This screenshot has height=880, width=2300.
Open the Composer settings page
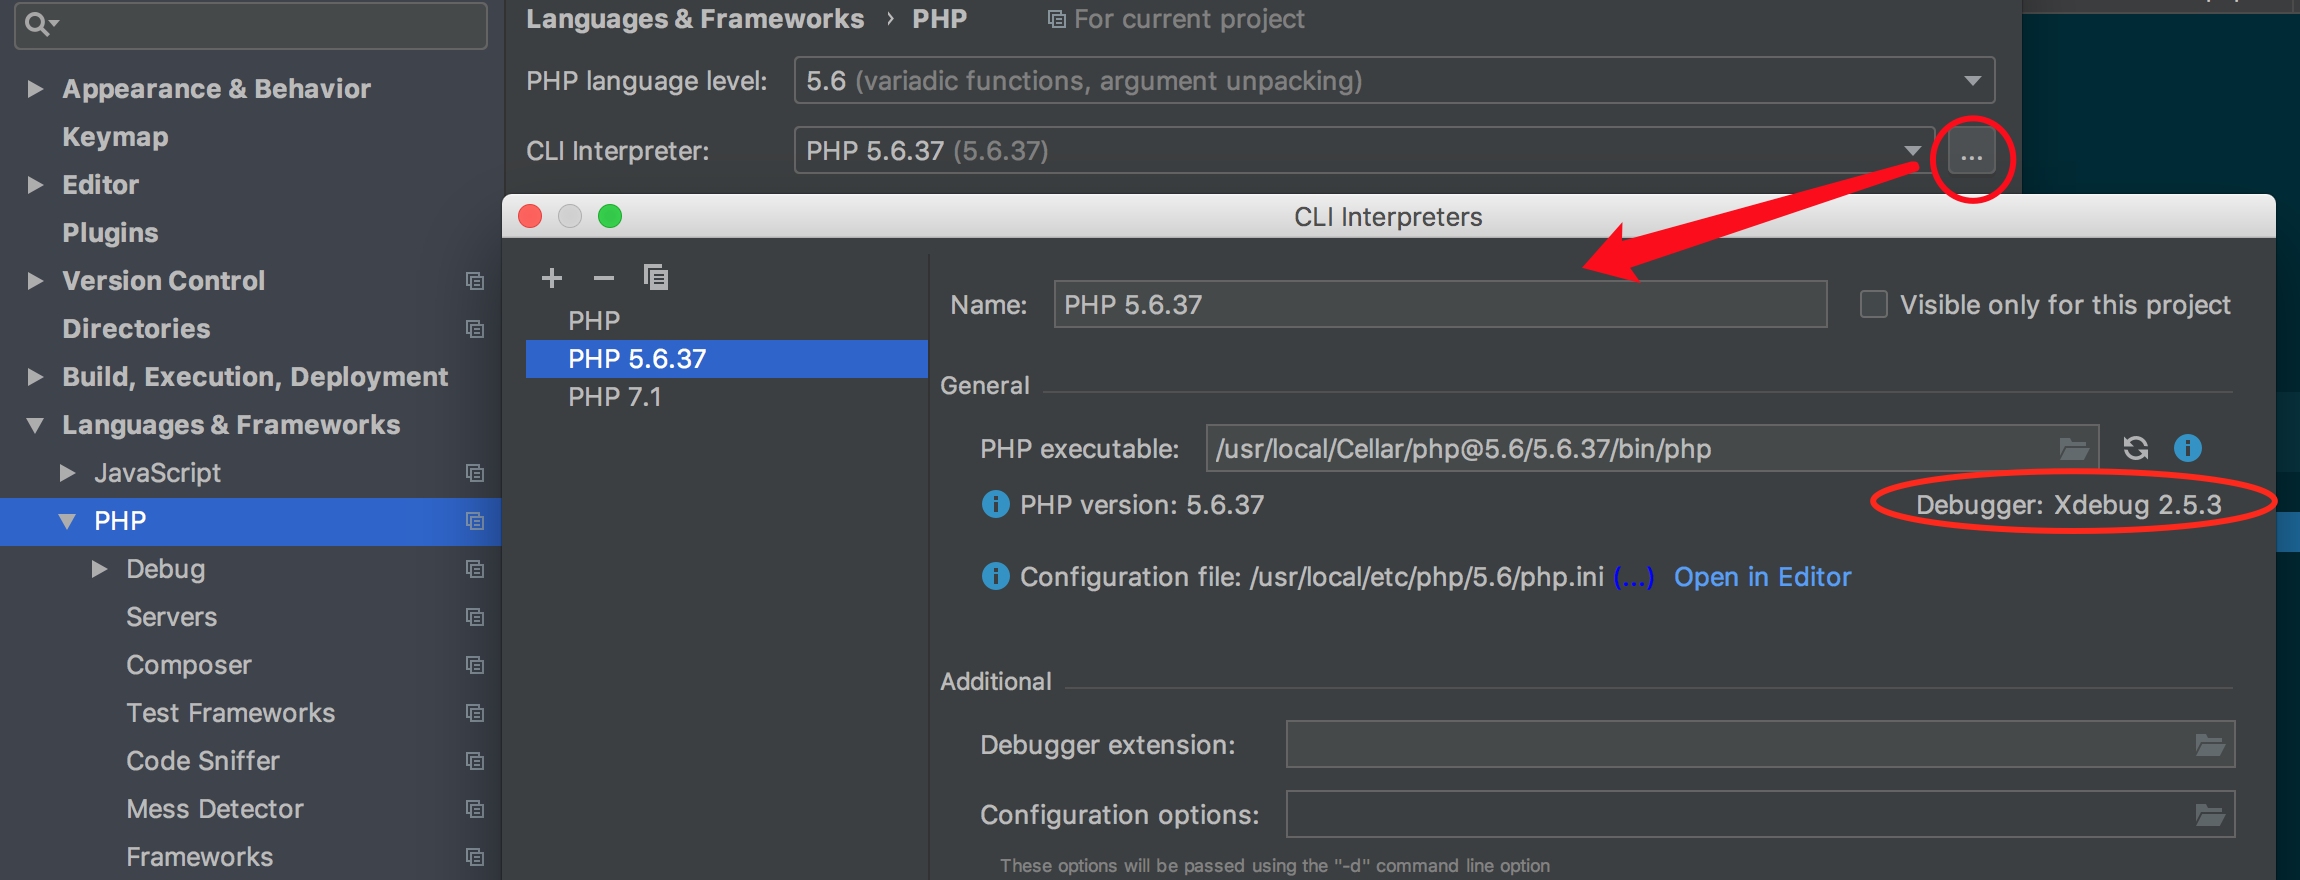(x=188, y=665)
